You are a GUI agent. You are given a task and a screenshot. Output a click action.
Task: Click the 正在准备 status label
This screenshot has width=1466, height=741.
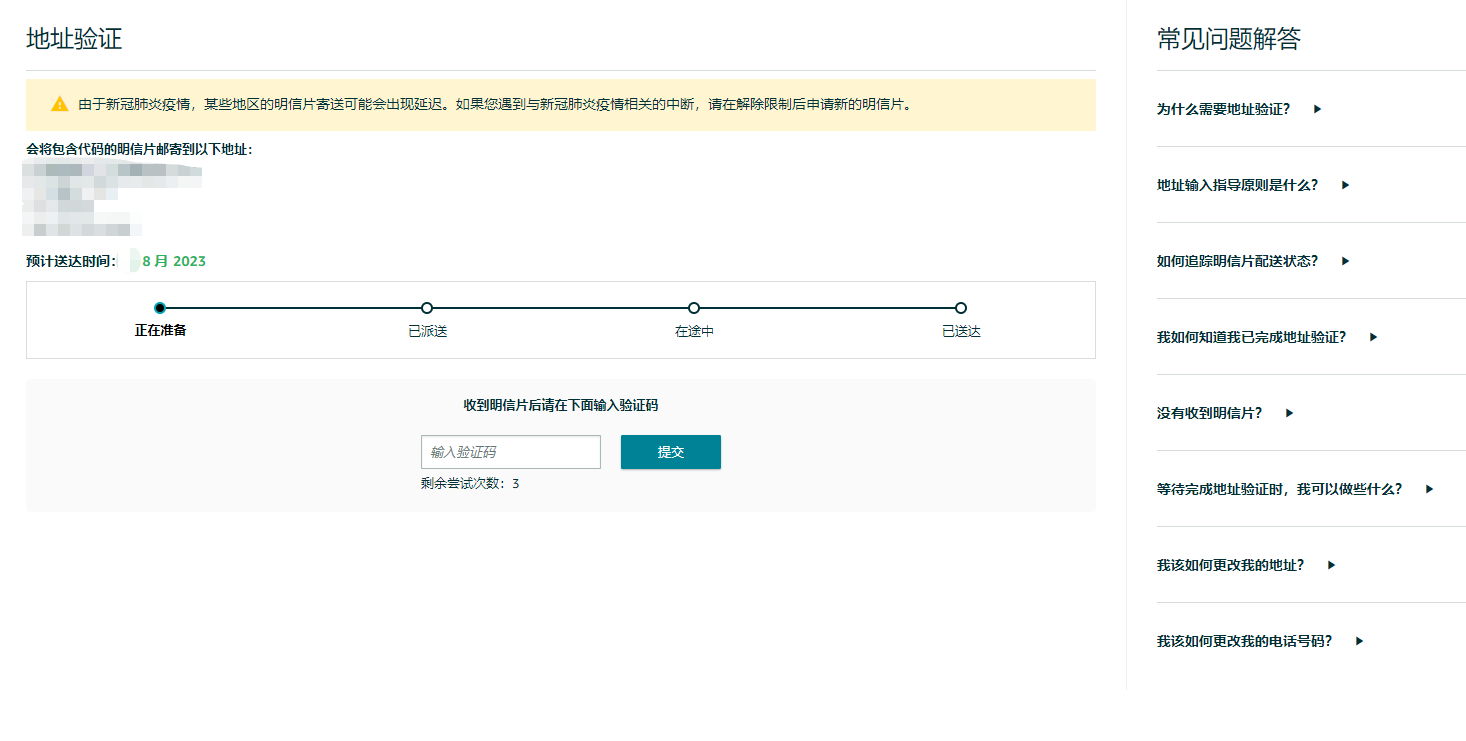[160, 330]
